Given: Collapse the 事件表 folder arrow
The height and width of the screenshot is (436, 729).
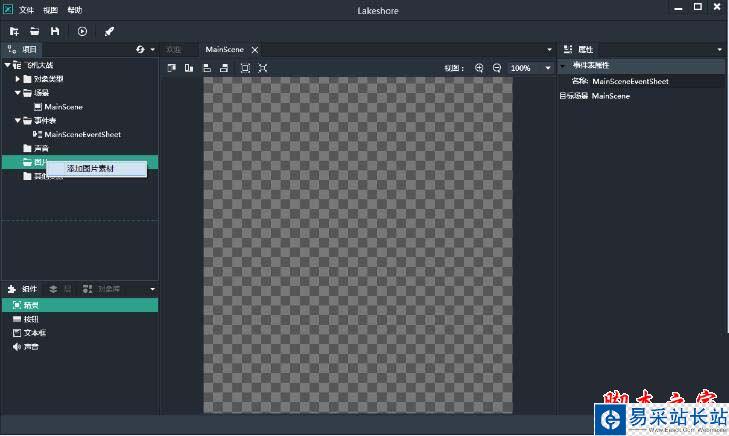Looking at the screenshot, I should pyautogui.click(x=18, y=120).
